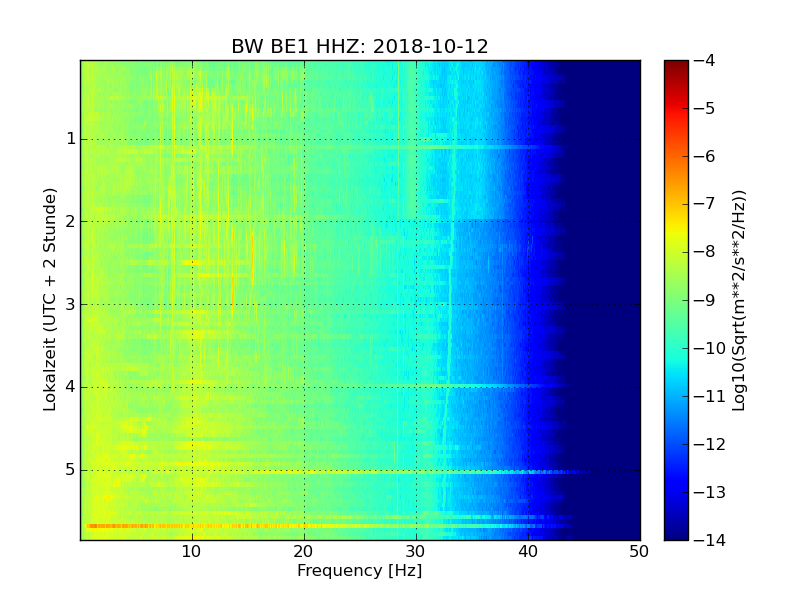Click colorbar tick label −5
The height and width of the screenshot is (600, 800).
click(705, 108)
